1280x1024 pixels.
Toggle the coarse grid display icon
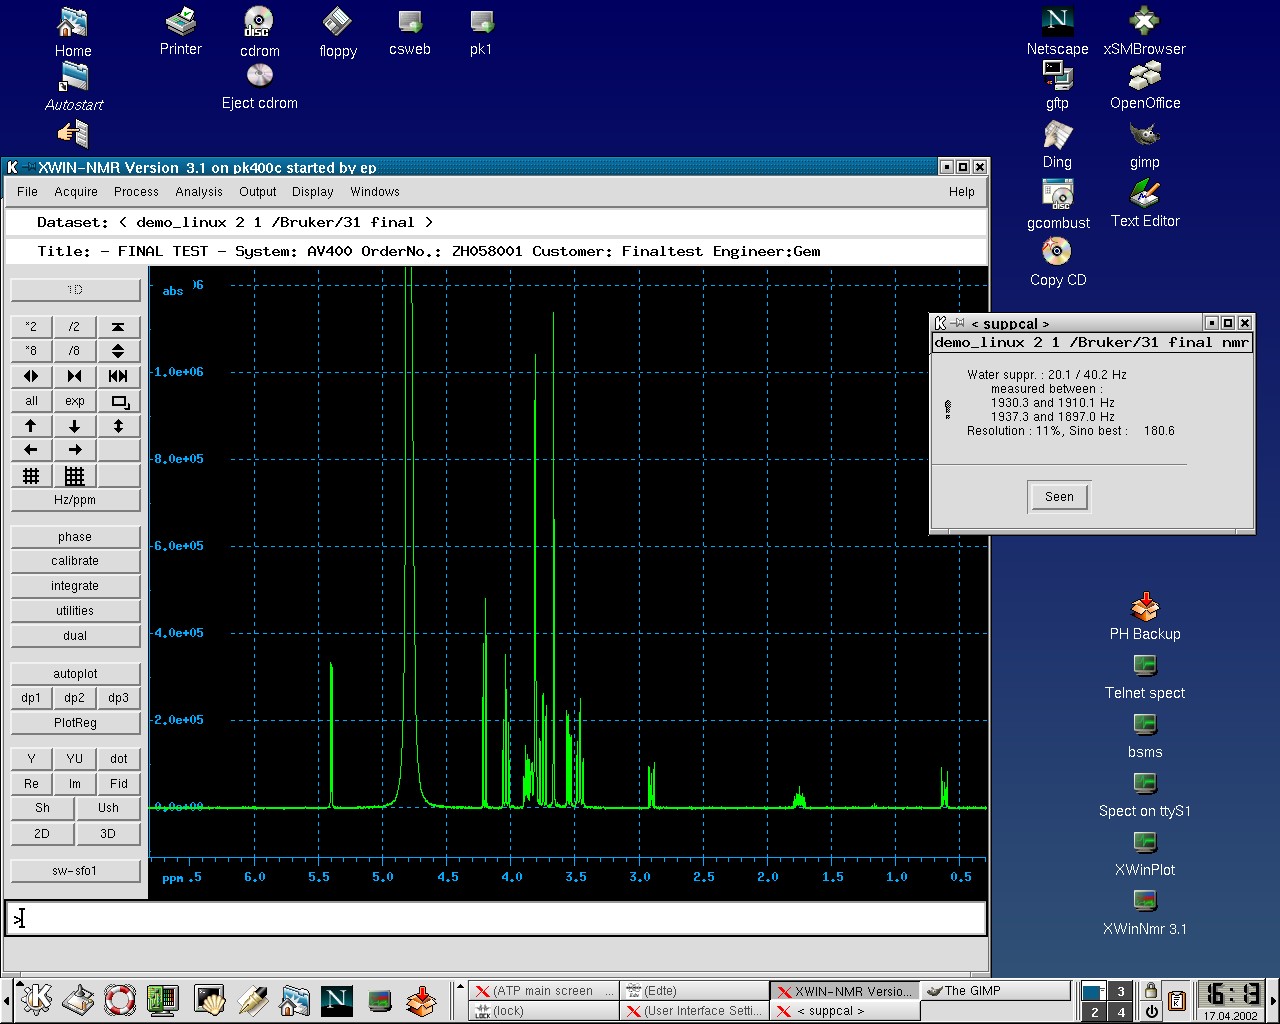pyautogui.click(x=31, y=476)
